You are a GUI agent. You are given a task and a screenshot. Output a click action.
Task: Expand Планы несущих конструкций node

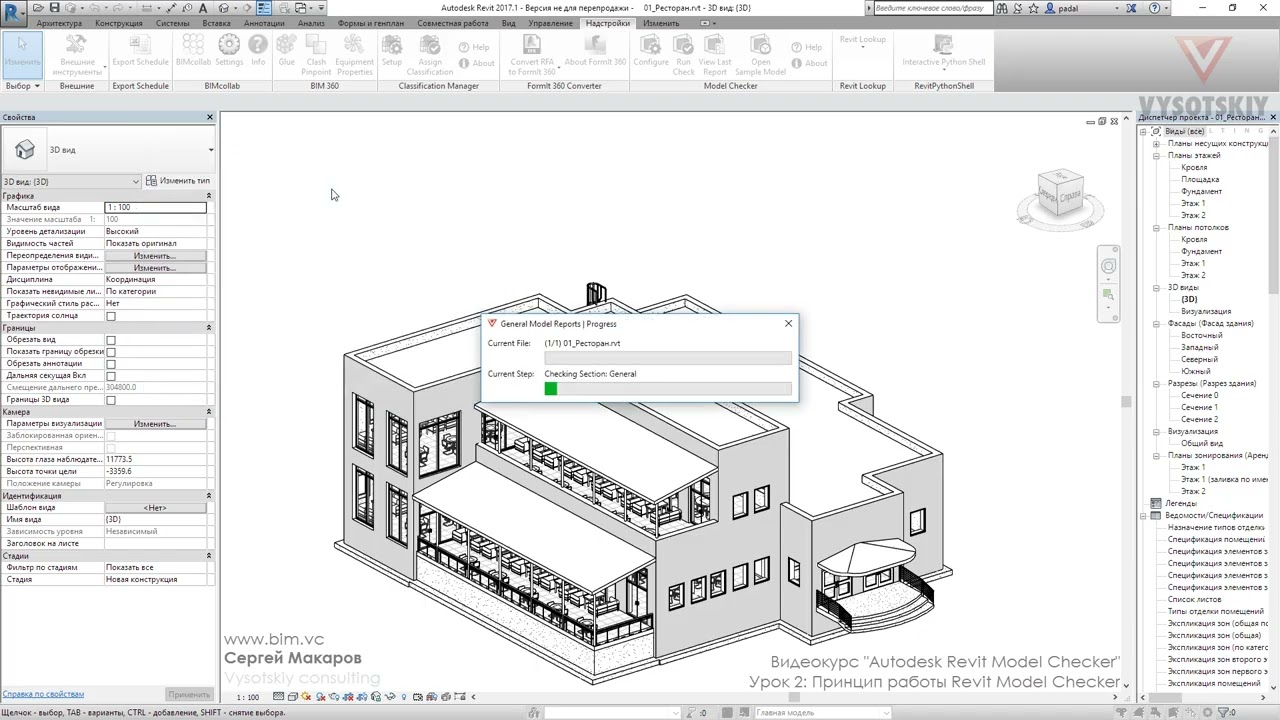pyautogui.click(x=1156, y=144)
